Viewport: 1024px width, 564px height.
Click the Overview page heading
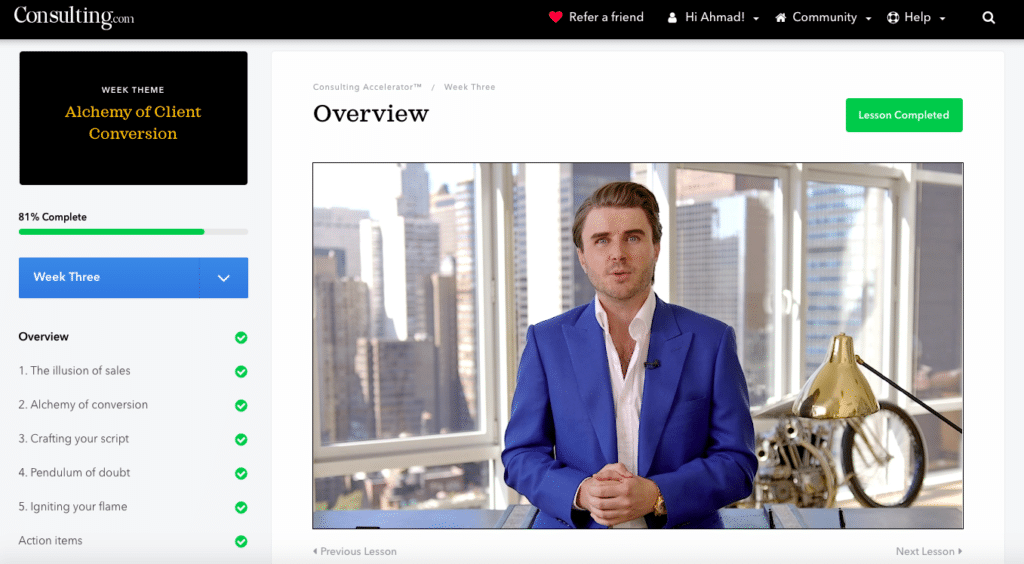pyautogui.click(x=371, y=114)
